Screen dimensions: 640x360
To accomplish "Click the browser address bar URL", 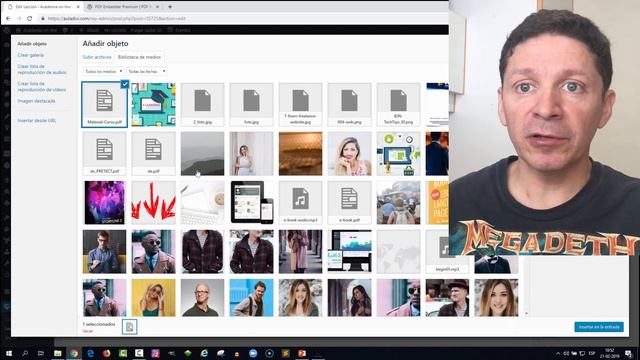I will point(117,18).
